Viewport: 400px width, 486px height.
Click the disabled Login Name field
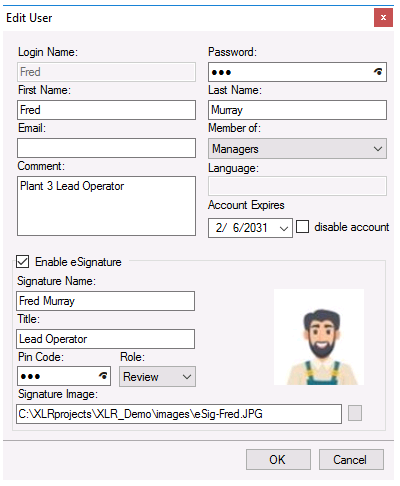[106, 72]
